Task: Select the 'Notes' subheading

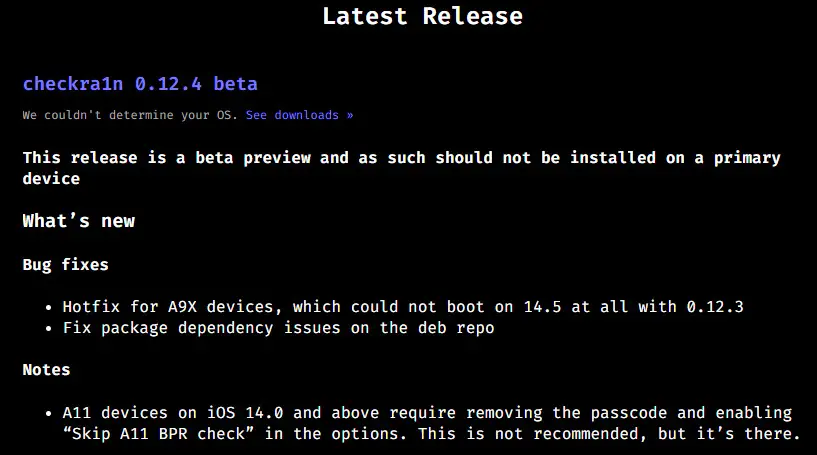Action: coord(46,370)
